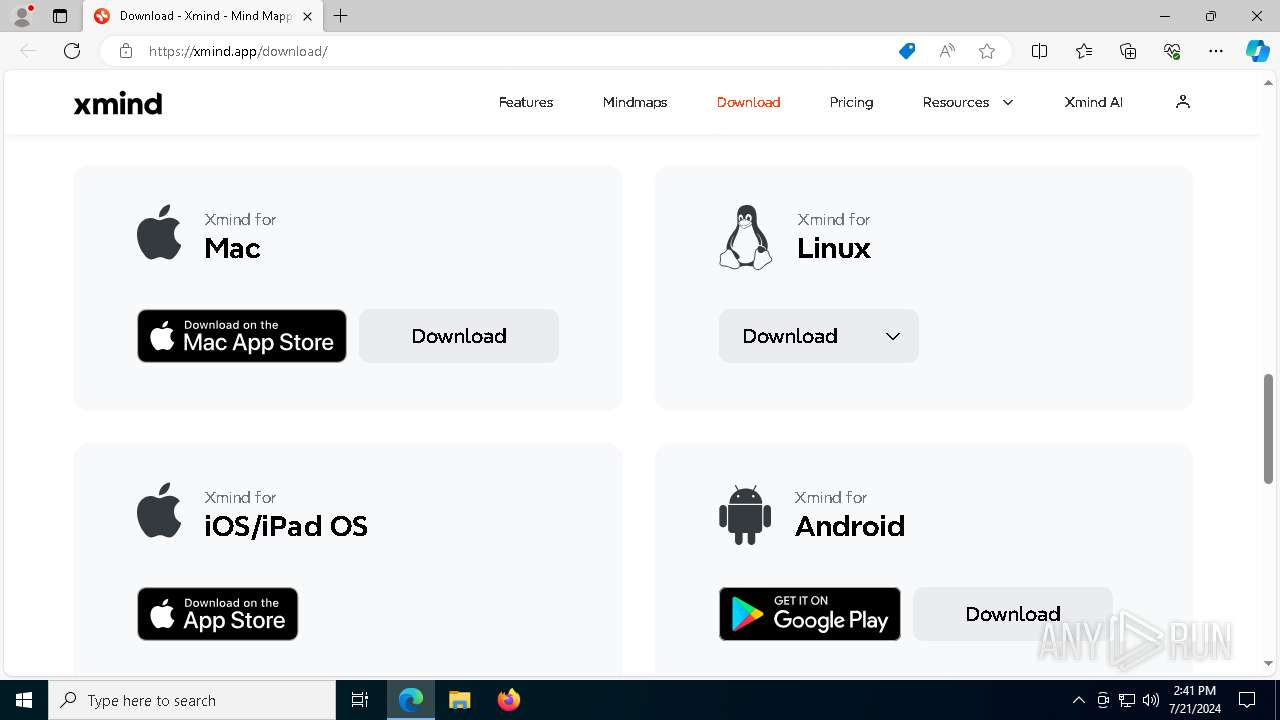Click the Linux penguin icon

[746, 237]
